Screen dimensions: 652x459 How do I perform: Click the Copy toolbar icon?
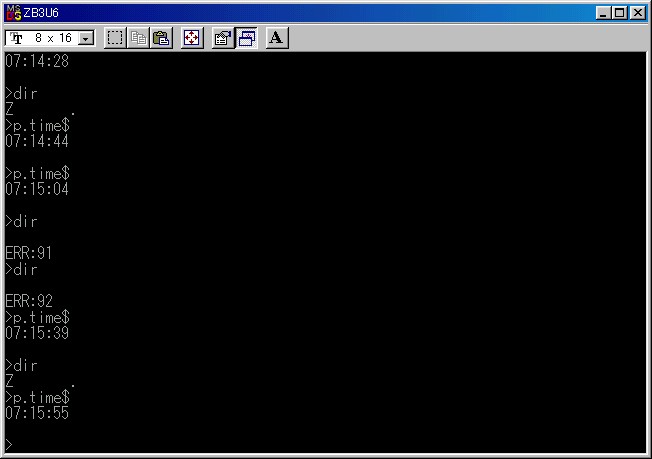click(138, 38)
